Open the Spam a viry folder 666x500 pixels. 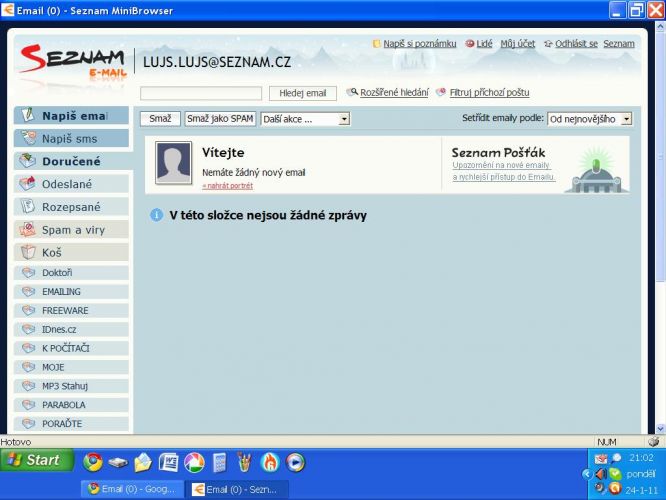[71, 230]
